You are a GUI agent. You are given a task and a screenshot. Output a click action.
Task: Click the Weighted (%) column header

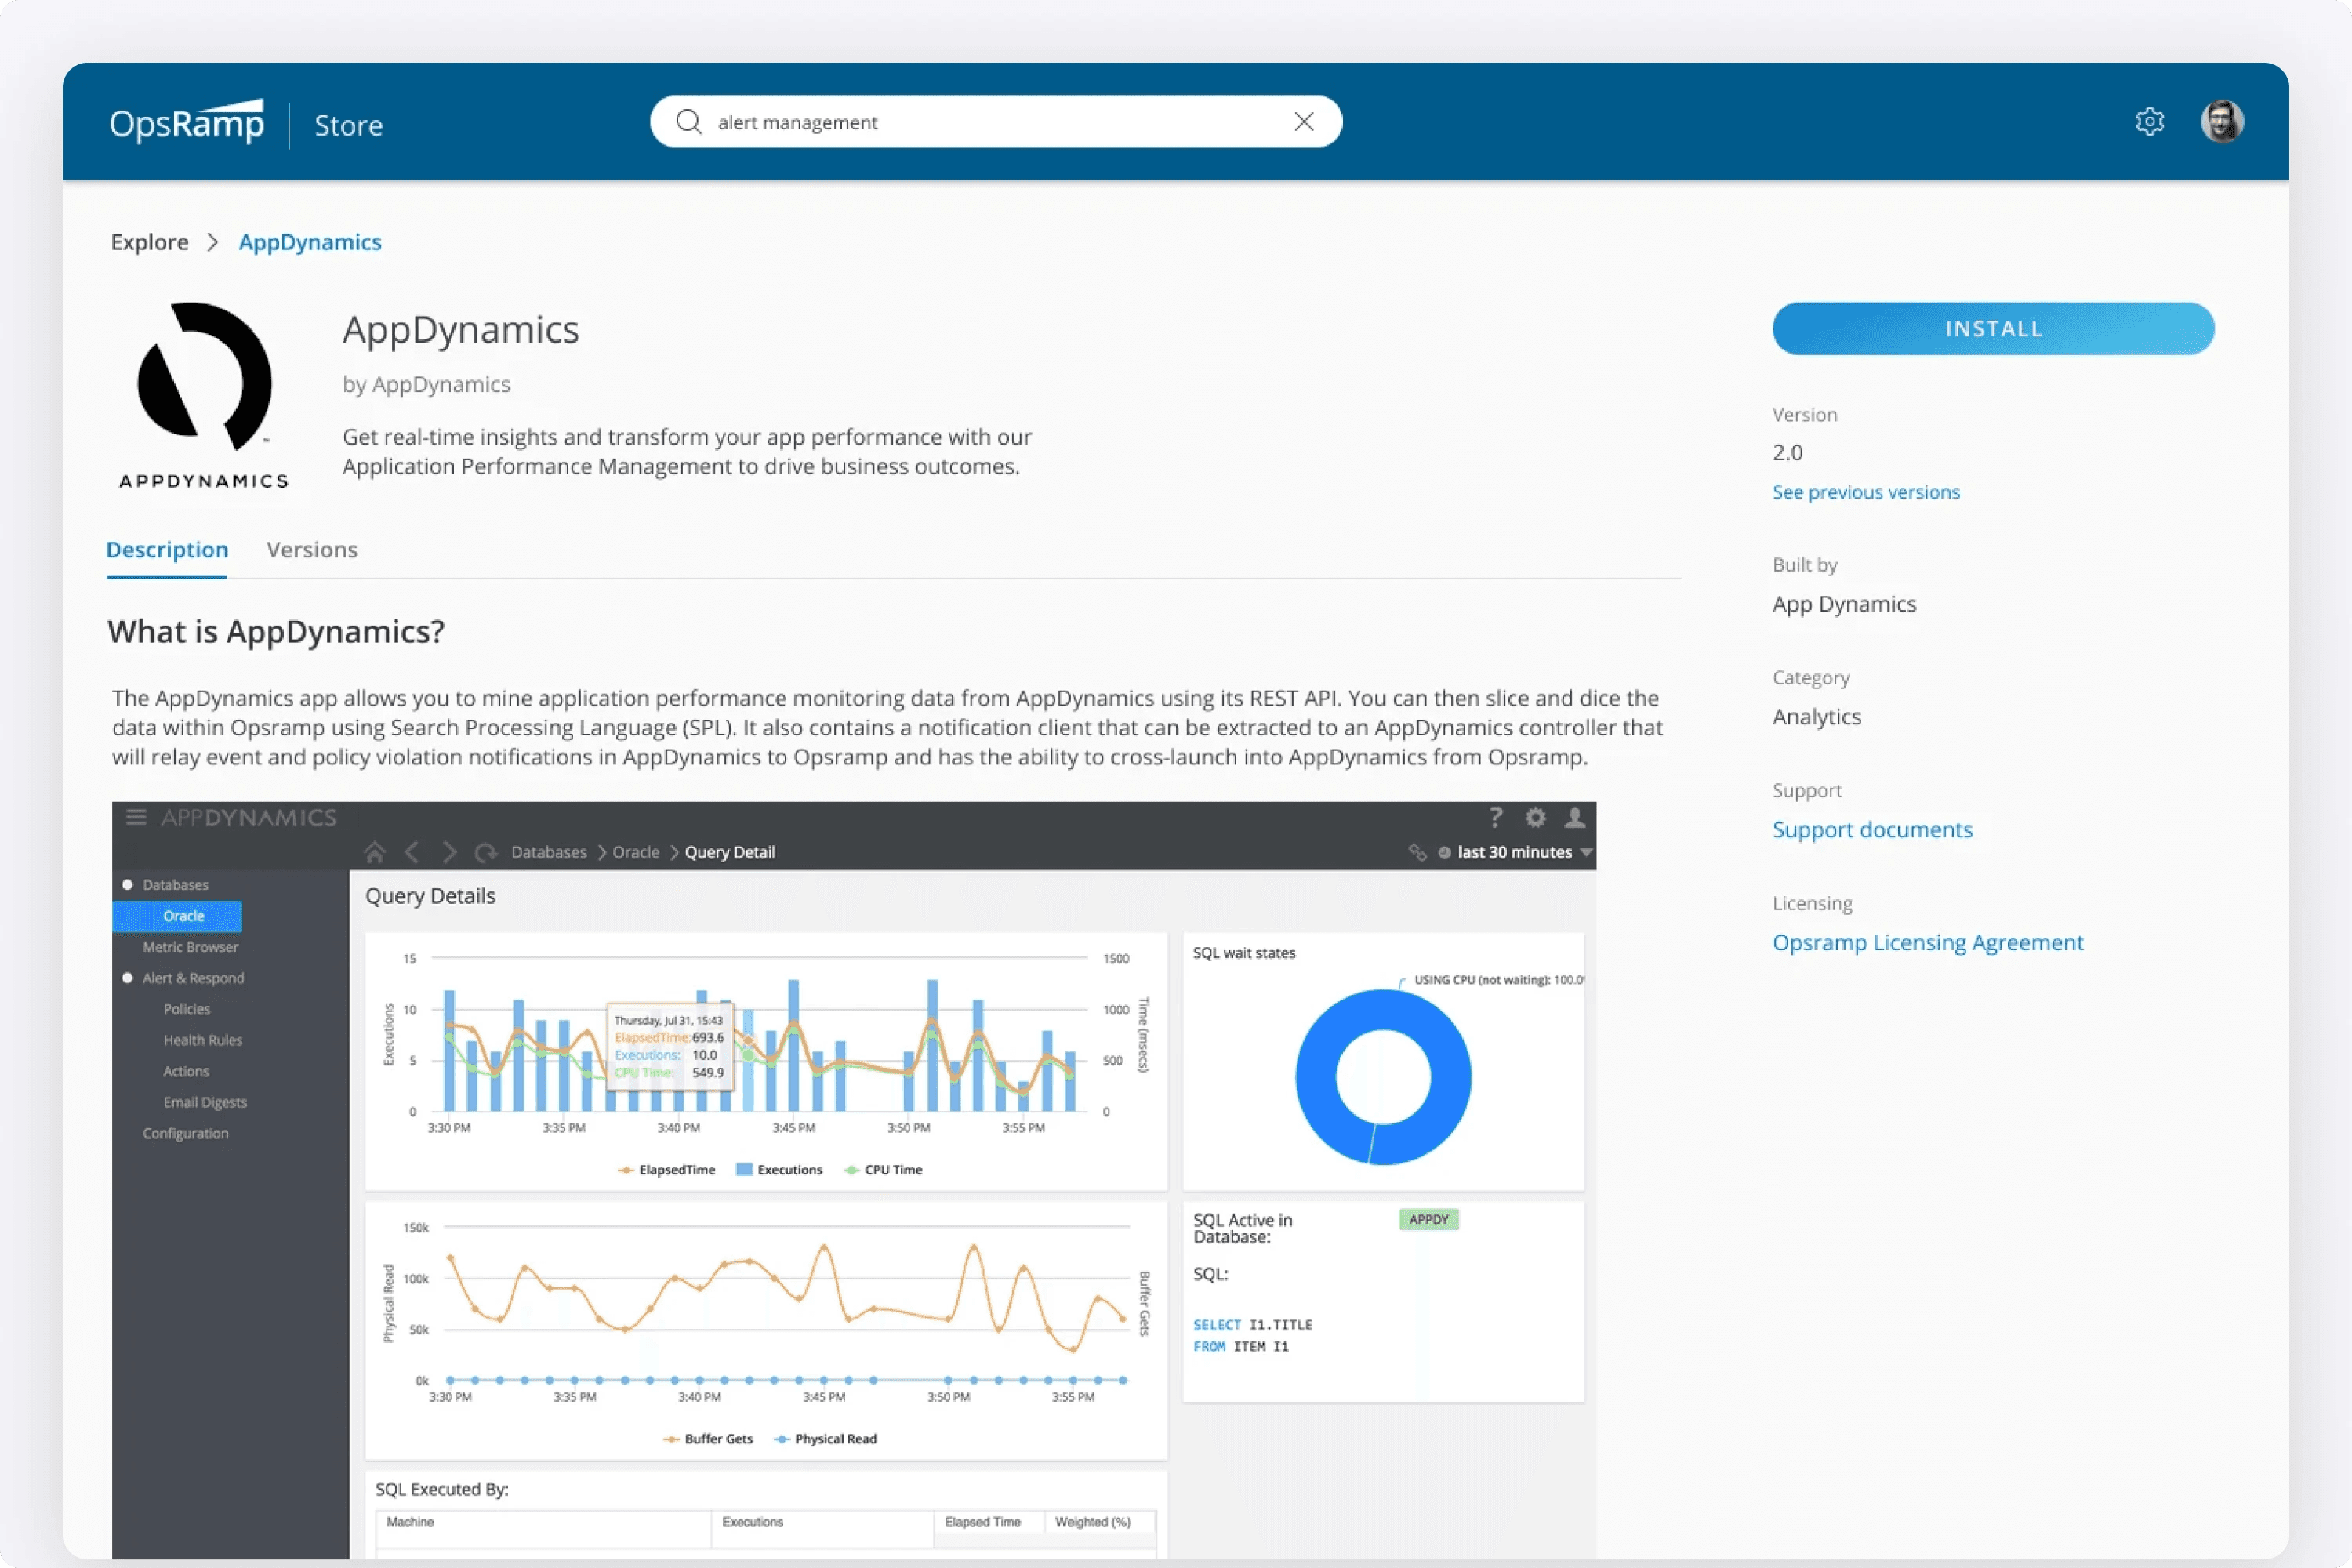(1093, 1522)
